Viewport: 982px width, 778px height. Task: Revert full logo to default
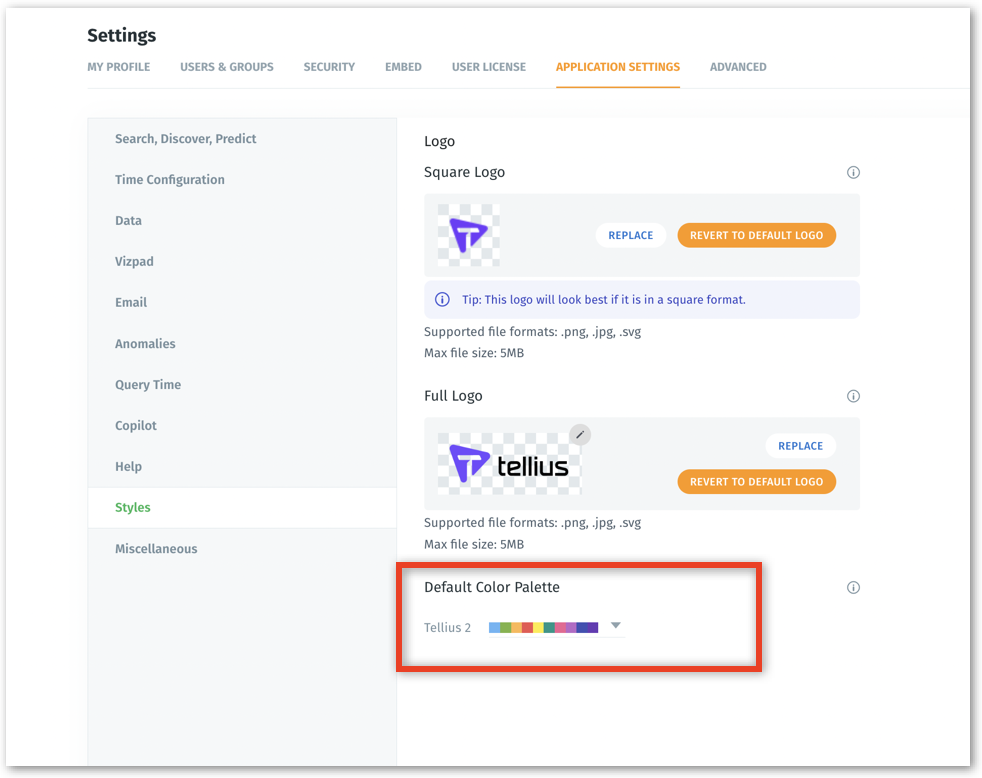pyautogui.click(x=756, y=481)
